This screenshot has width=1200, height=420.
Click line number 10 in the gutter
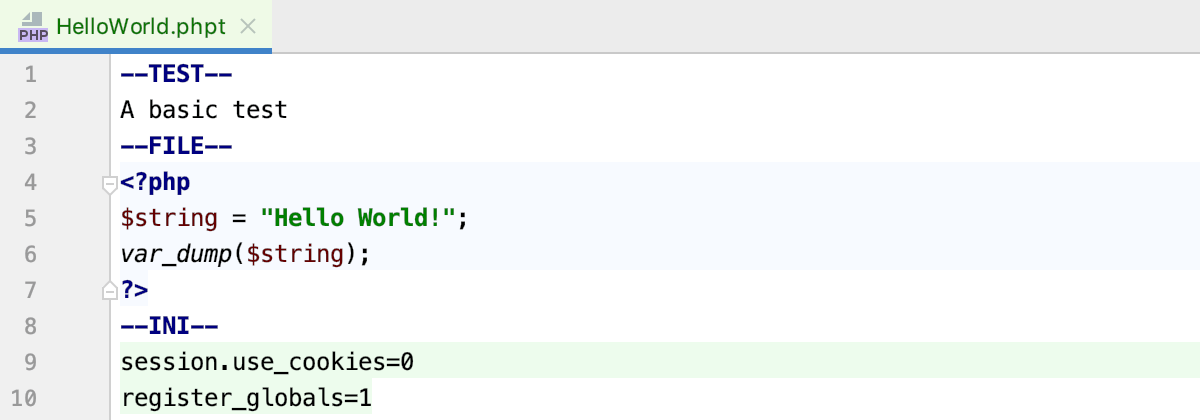click(x=24, y=398)
